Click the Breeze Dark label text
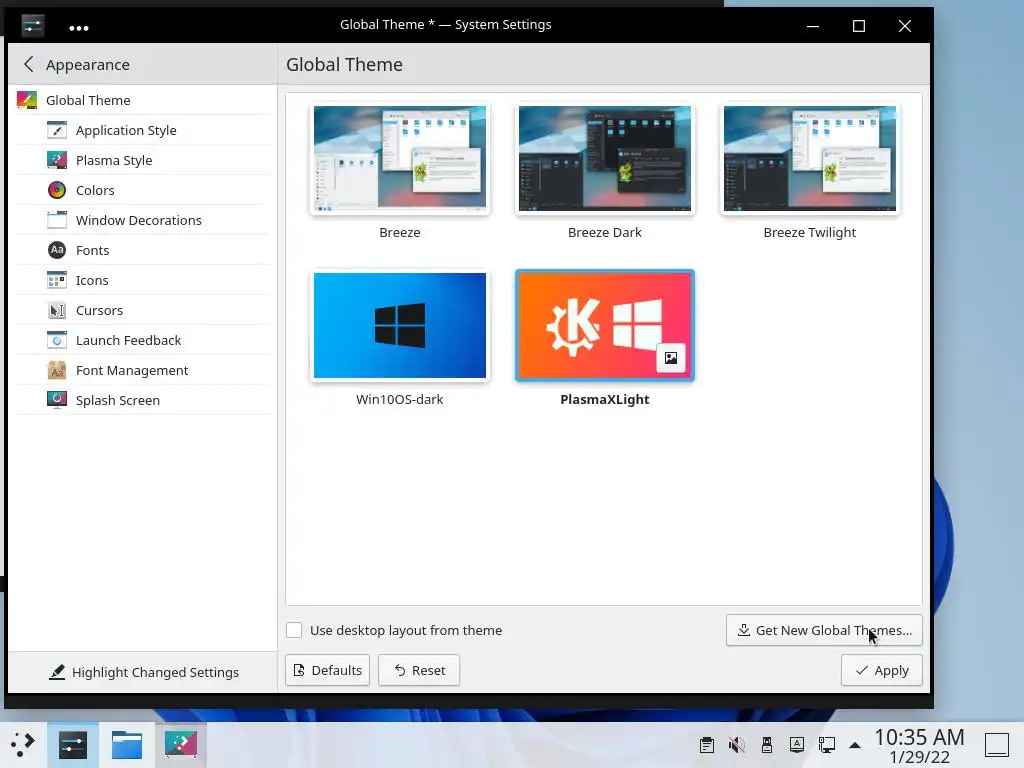1024x768 pixels. tap(605, 232)
